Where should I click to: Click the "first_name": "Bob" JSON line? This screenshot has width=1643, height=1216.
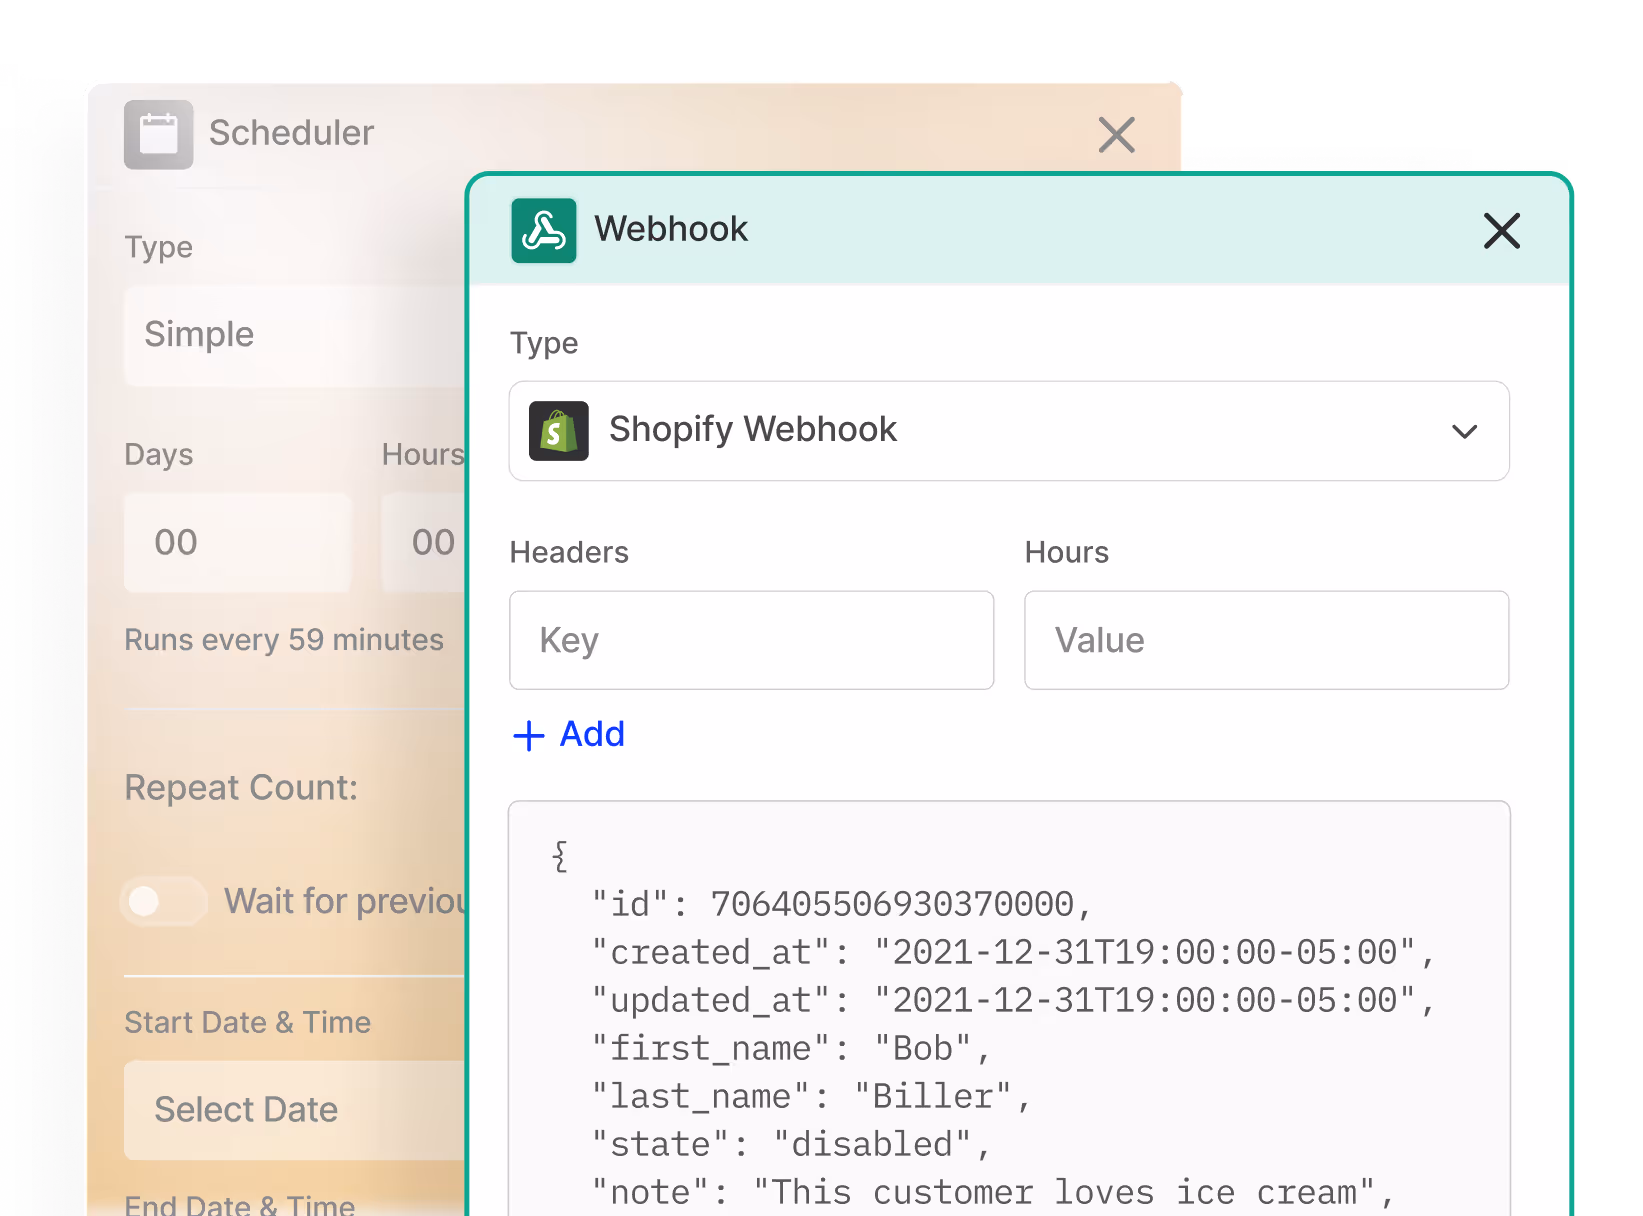(790, 1048)
